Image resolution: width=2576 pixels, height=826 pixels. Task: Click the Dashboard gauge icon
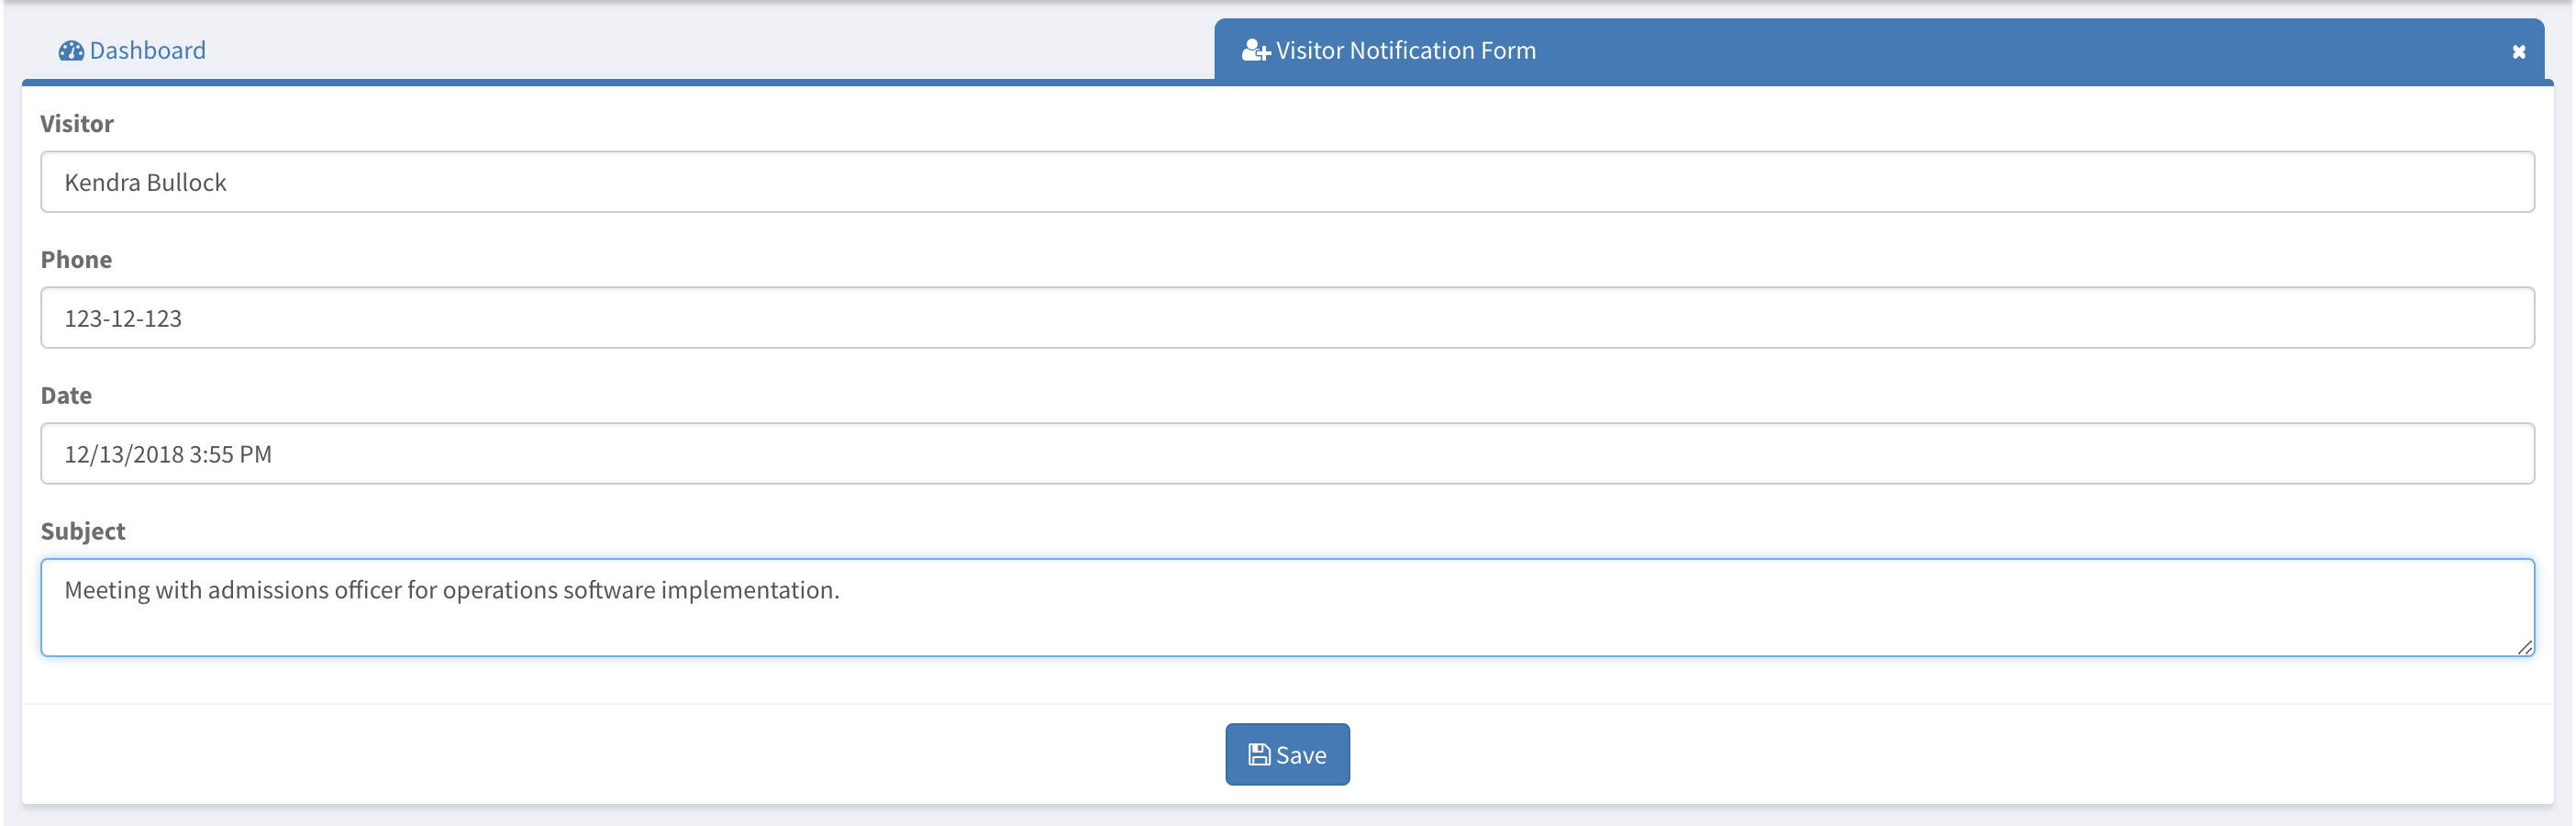71,51
